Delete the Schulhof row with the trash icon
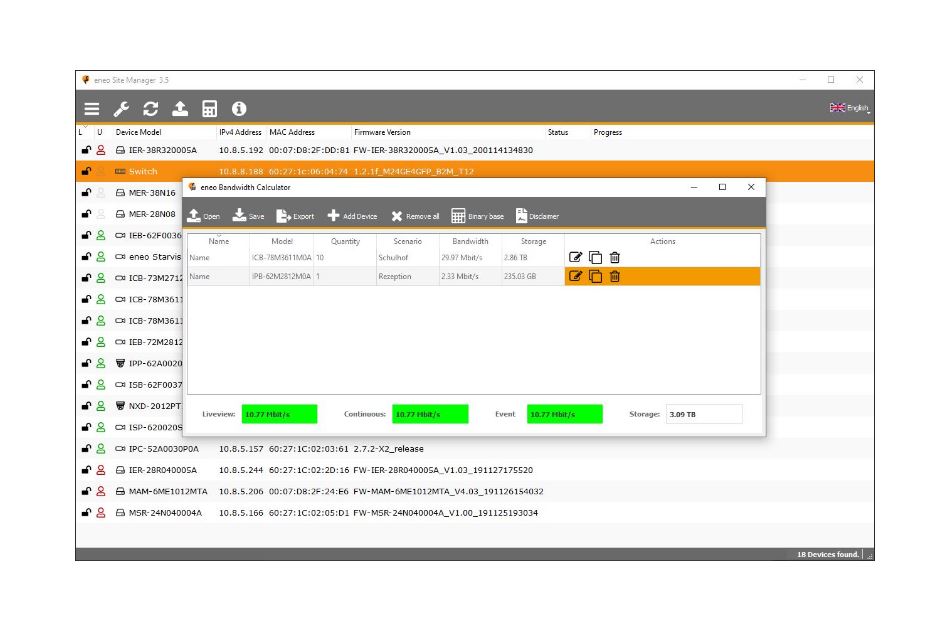Viewport: 950px width, 630px height. pyautogui.click(x=615, y=257)
